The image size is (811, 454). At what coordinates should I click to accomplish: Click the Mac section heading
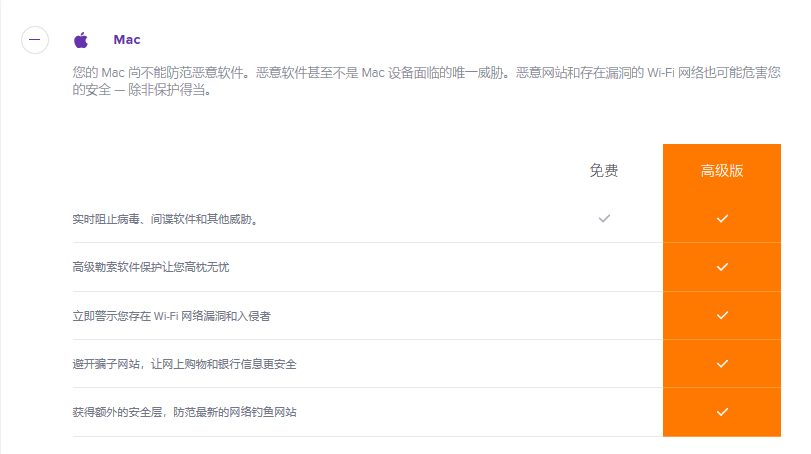click(x=127, y=40)
